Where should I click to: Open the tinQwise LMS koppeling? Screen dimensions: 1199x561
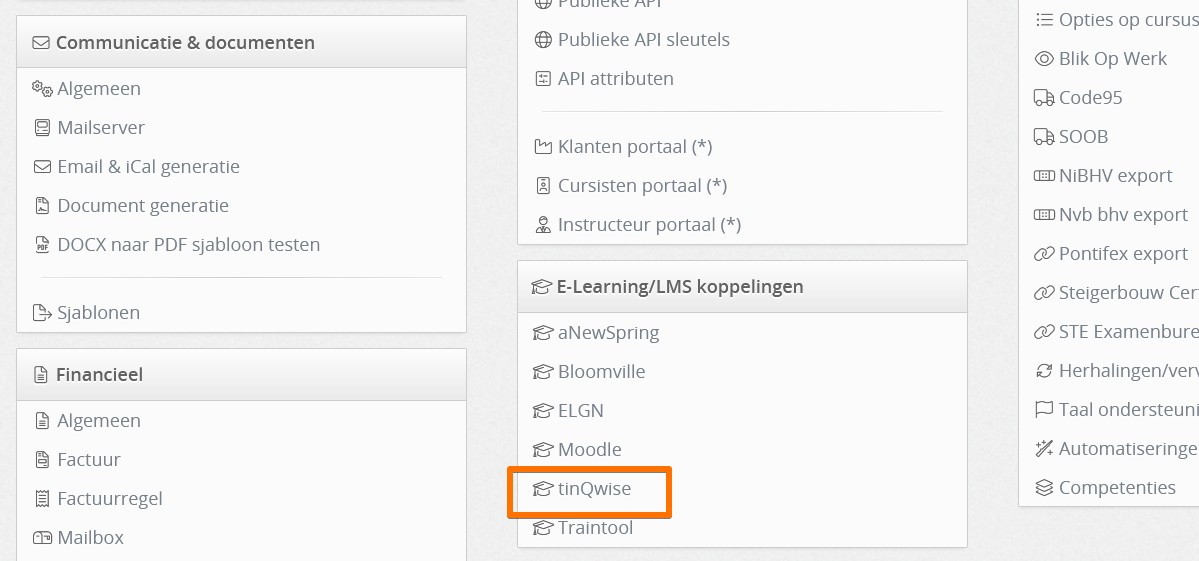(x=594, y=488)
